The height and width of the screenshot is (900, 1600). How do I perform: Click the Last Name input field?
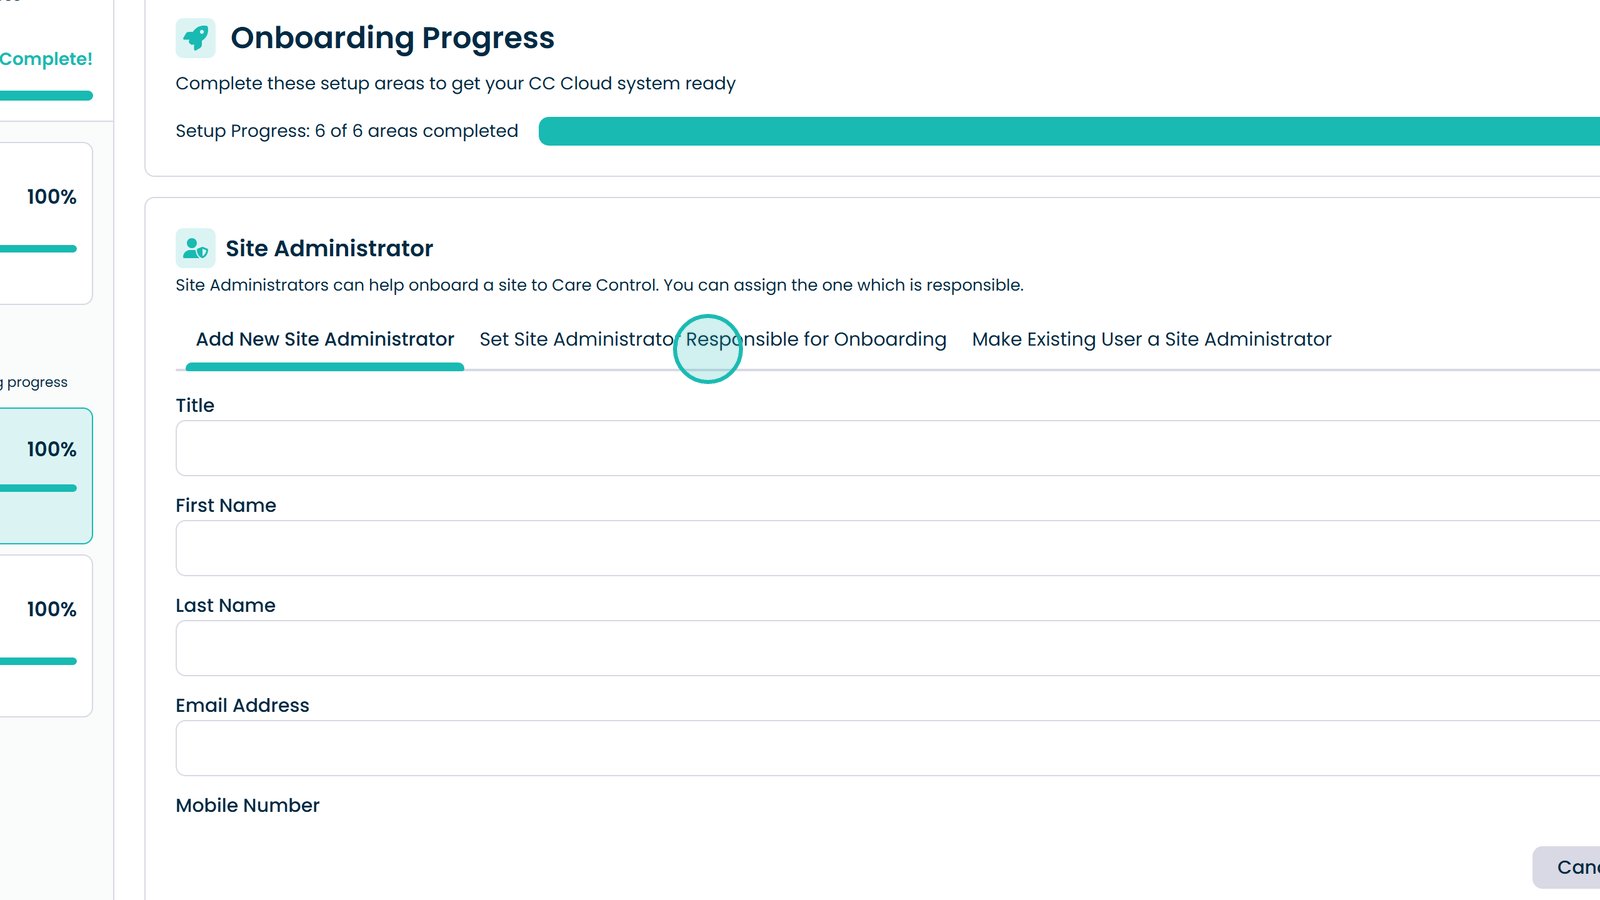click(880, 648)
